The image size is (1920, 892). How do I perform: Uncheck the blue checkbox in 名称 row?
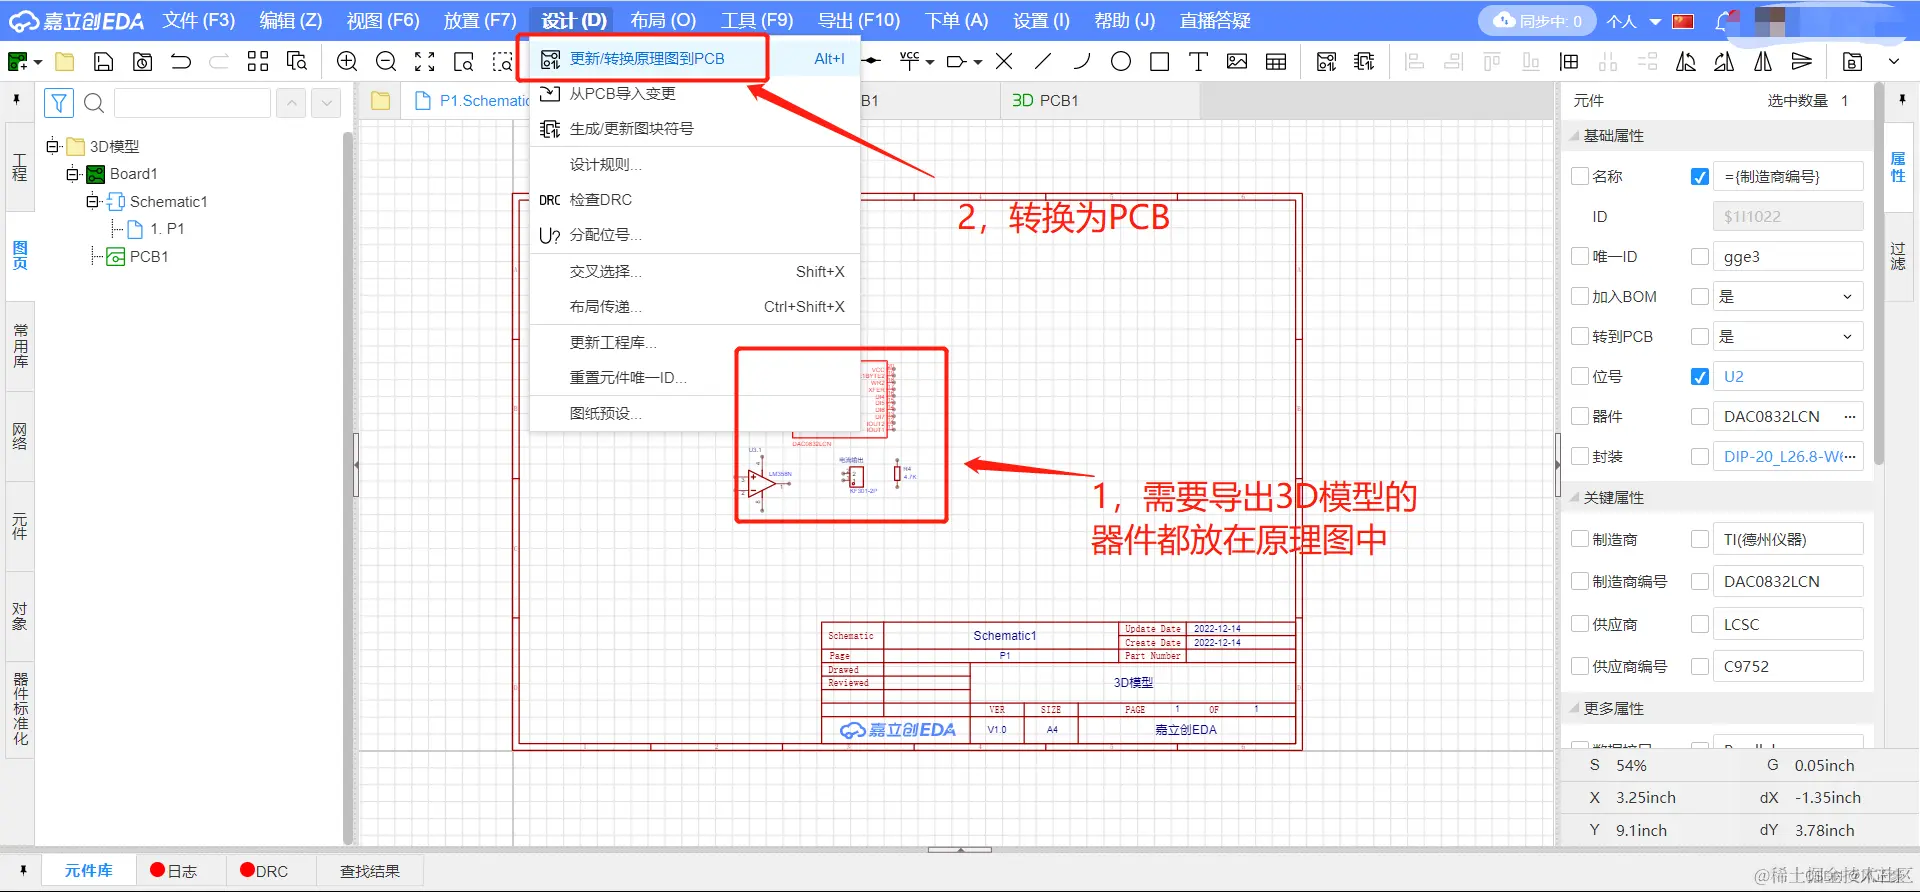(x=1700, y=176)
